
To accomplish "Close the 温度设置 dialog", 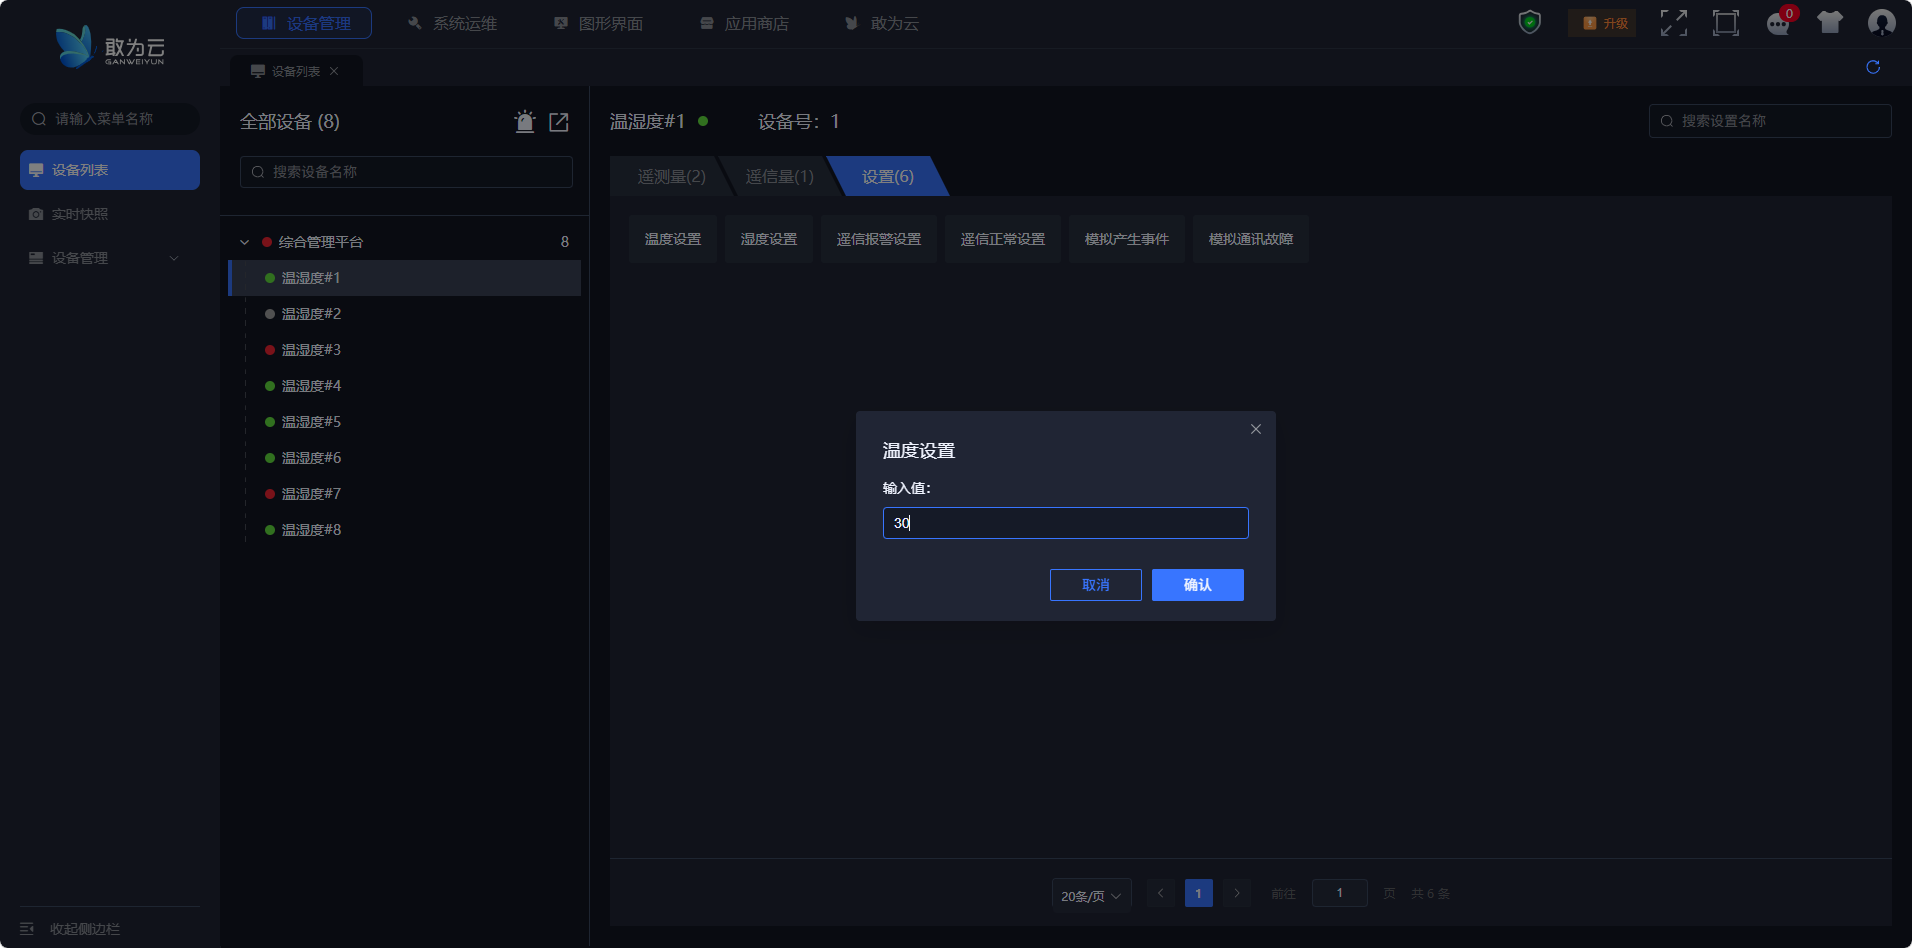I will [1256, 429].
